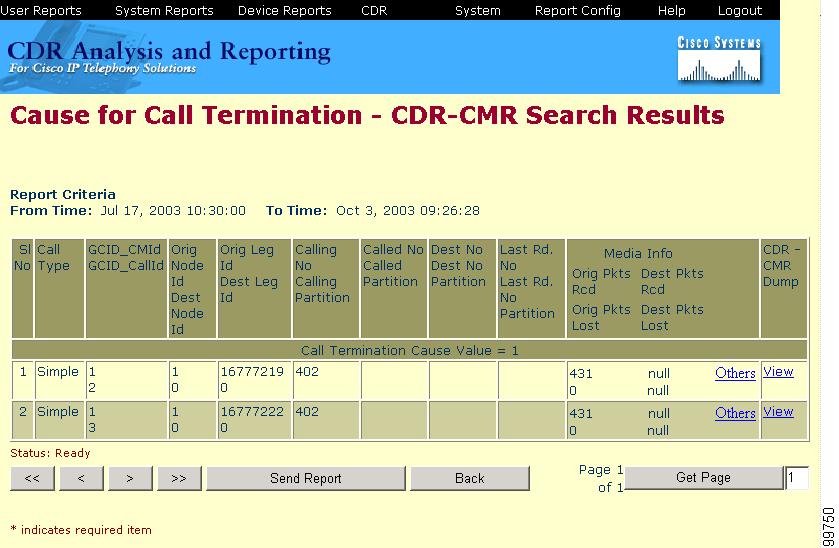Click the GCID_CMId column header
The image size is (839, 548).
126,288
